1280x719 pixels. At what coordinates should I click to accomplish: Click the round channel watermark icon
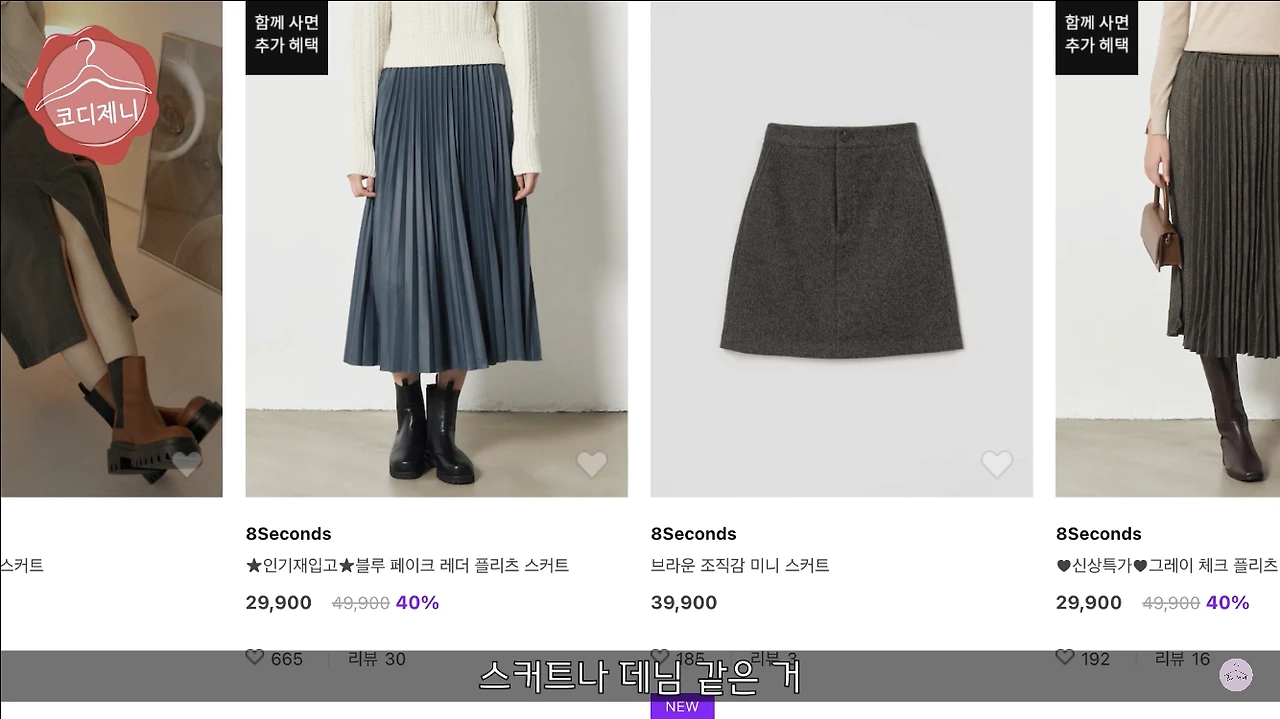click(1236, 675)
